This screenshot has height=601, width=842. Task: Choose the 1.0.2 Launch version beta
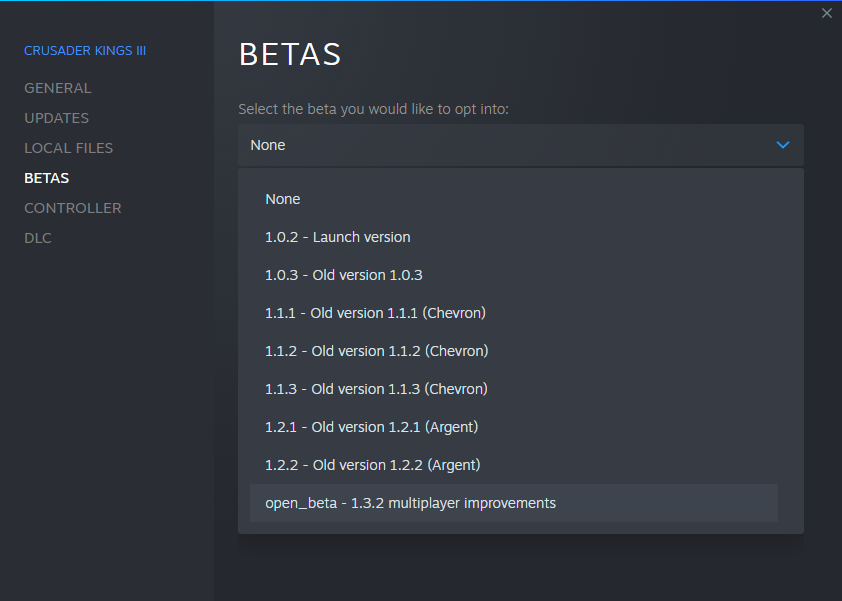tap(337, 237)
